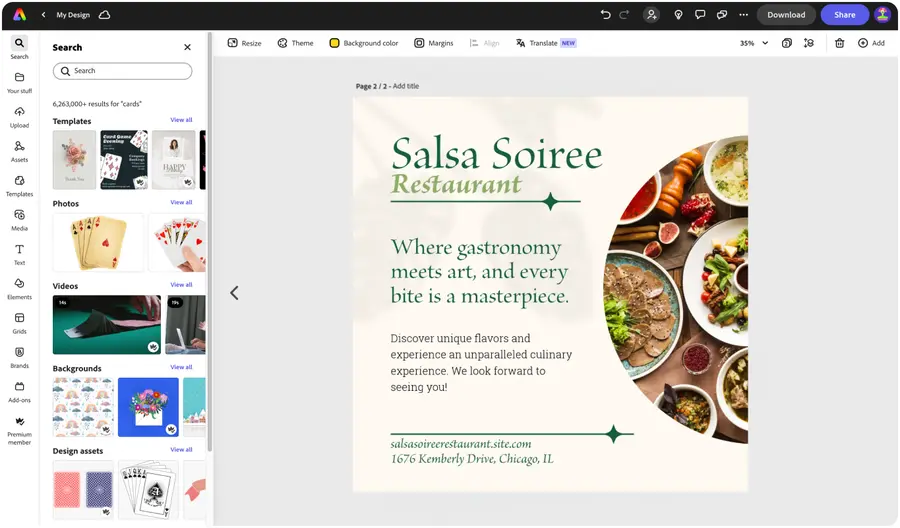Click View all for Templates

181,120
